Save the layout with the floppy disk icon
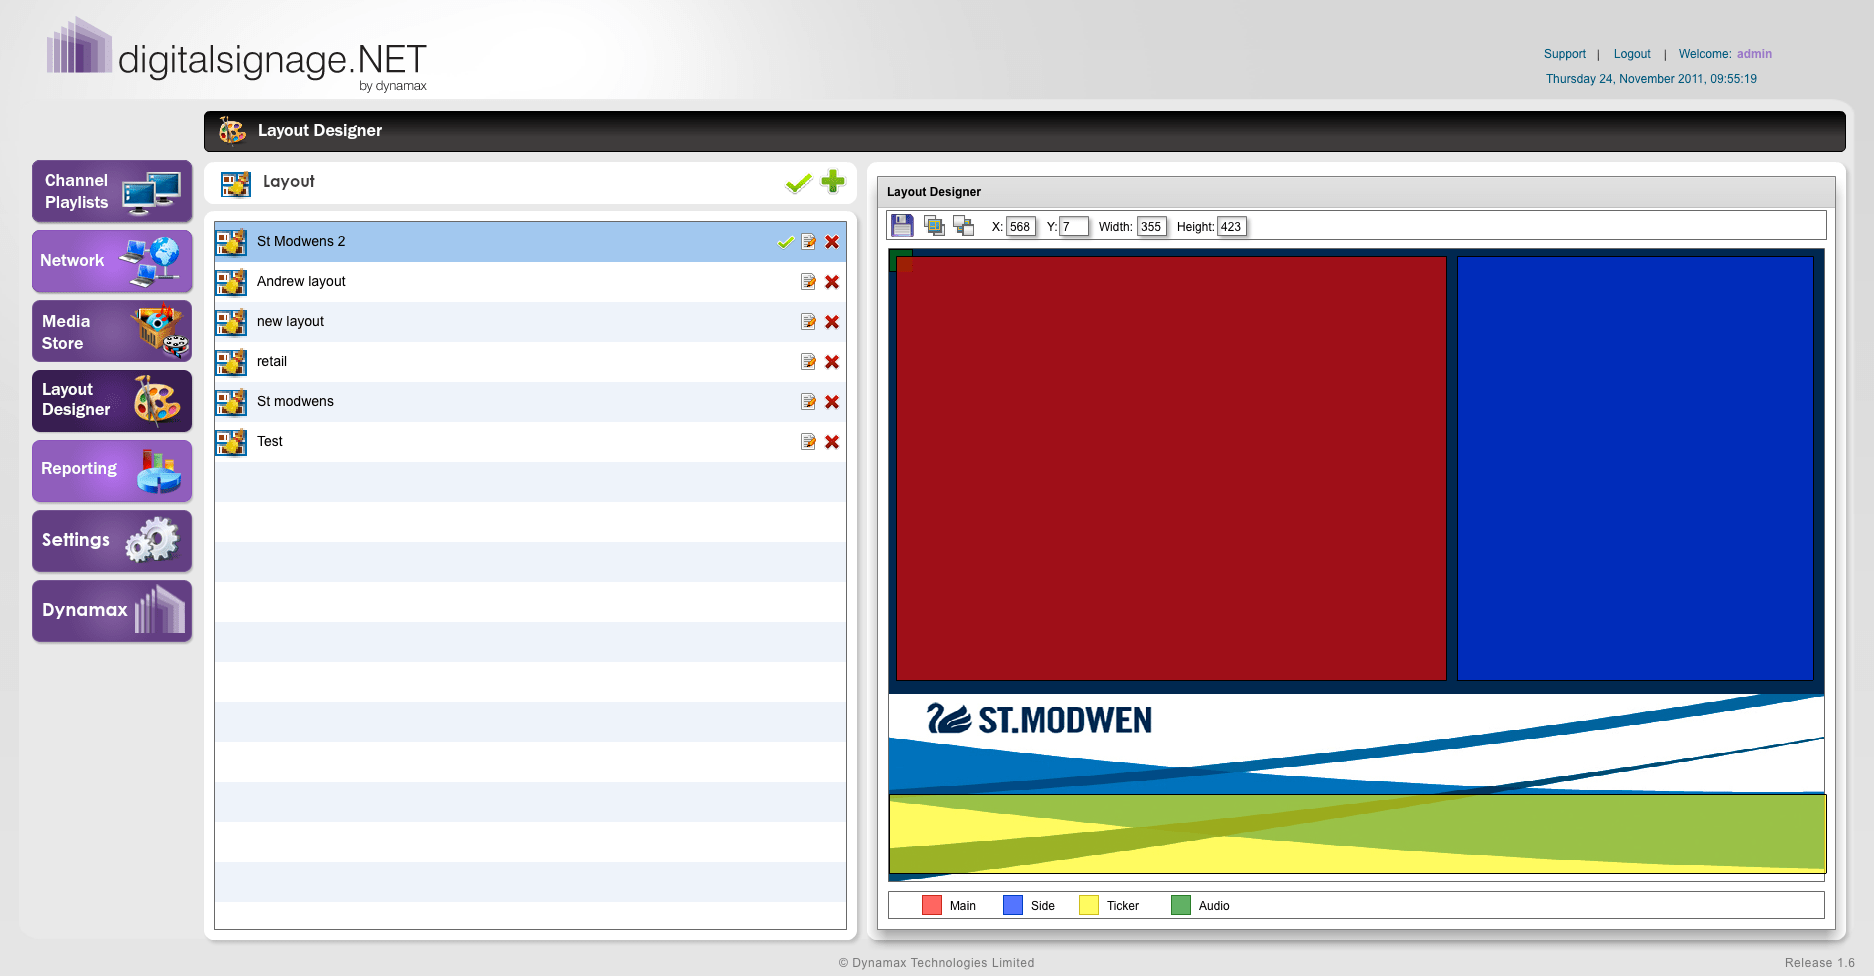Viewport: 1874px width, 976px height. [x=902, y=226]
